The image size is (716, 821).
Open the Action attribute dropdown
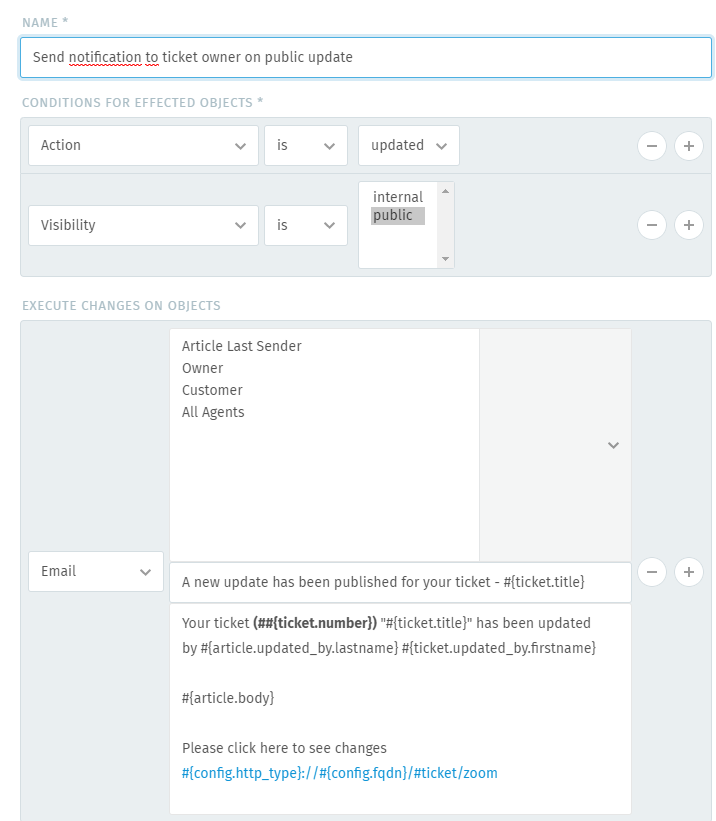(x=143, y=145)
